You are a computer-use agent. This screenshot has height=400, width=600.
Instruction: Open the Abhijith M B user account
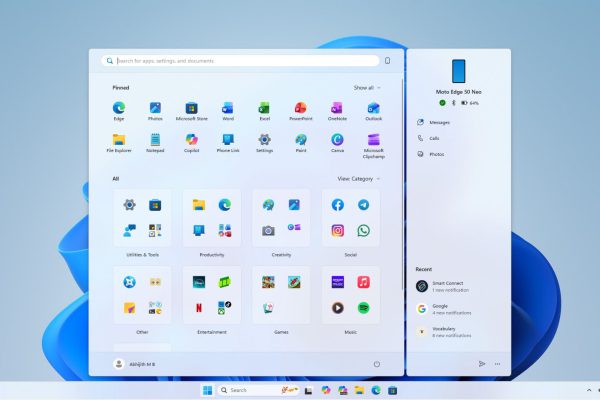[x=135, y=364]
